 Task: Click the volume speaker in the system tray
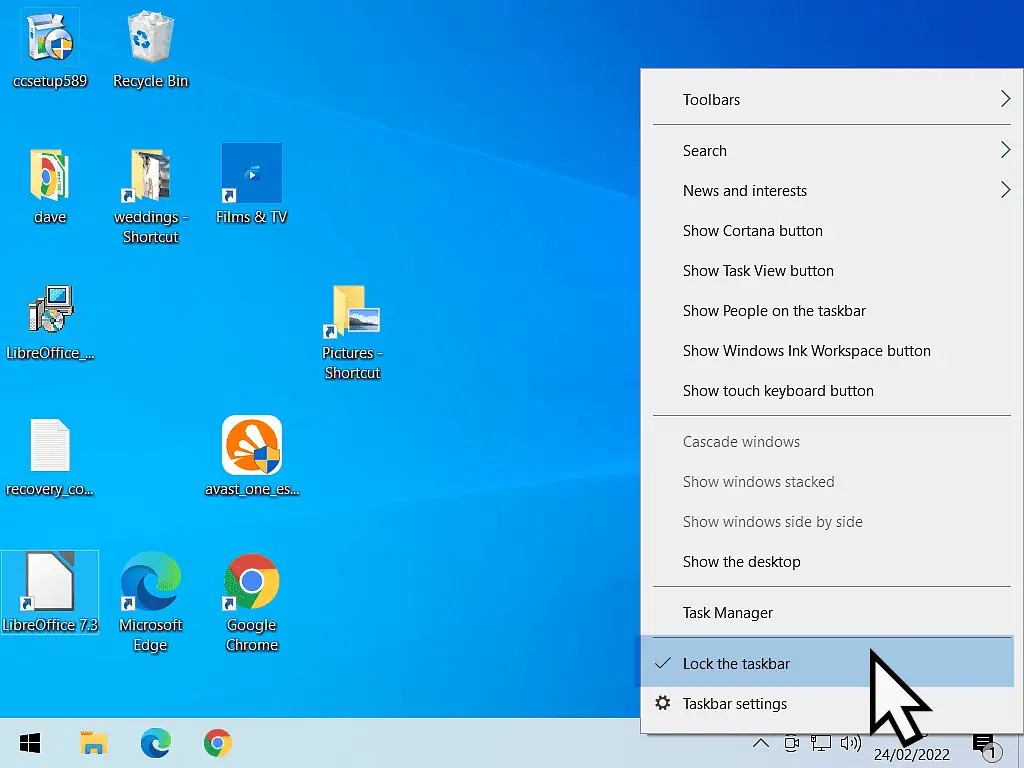click(x=851, y=743)
